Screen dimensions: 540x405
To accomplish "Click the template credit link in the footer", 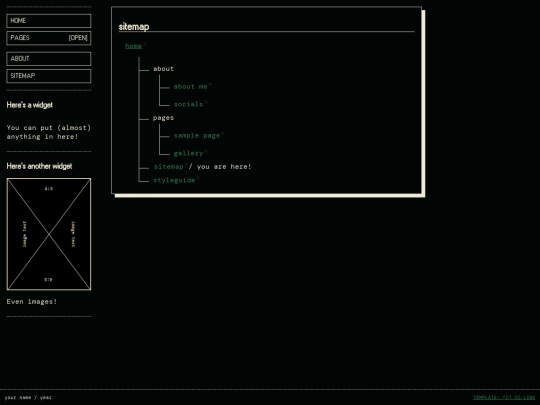I will (504, 397).
